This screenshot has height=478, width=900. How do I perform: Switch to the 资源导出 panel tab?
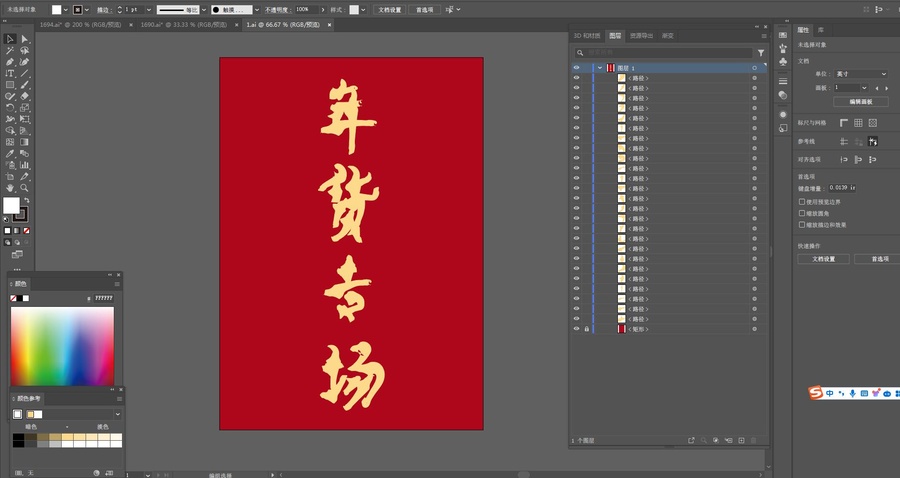tap(641, 36)
